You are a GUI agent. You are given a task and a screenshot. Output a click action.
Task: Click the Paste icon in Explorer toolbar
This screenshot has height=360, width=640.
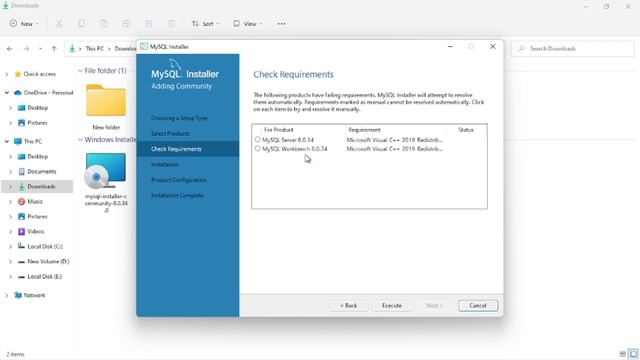click(104, 24)
